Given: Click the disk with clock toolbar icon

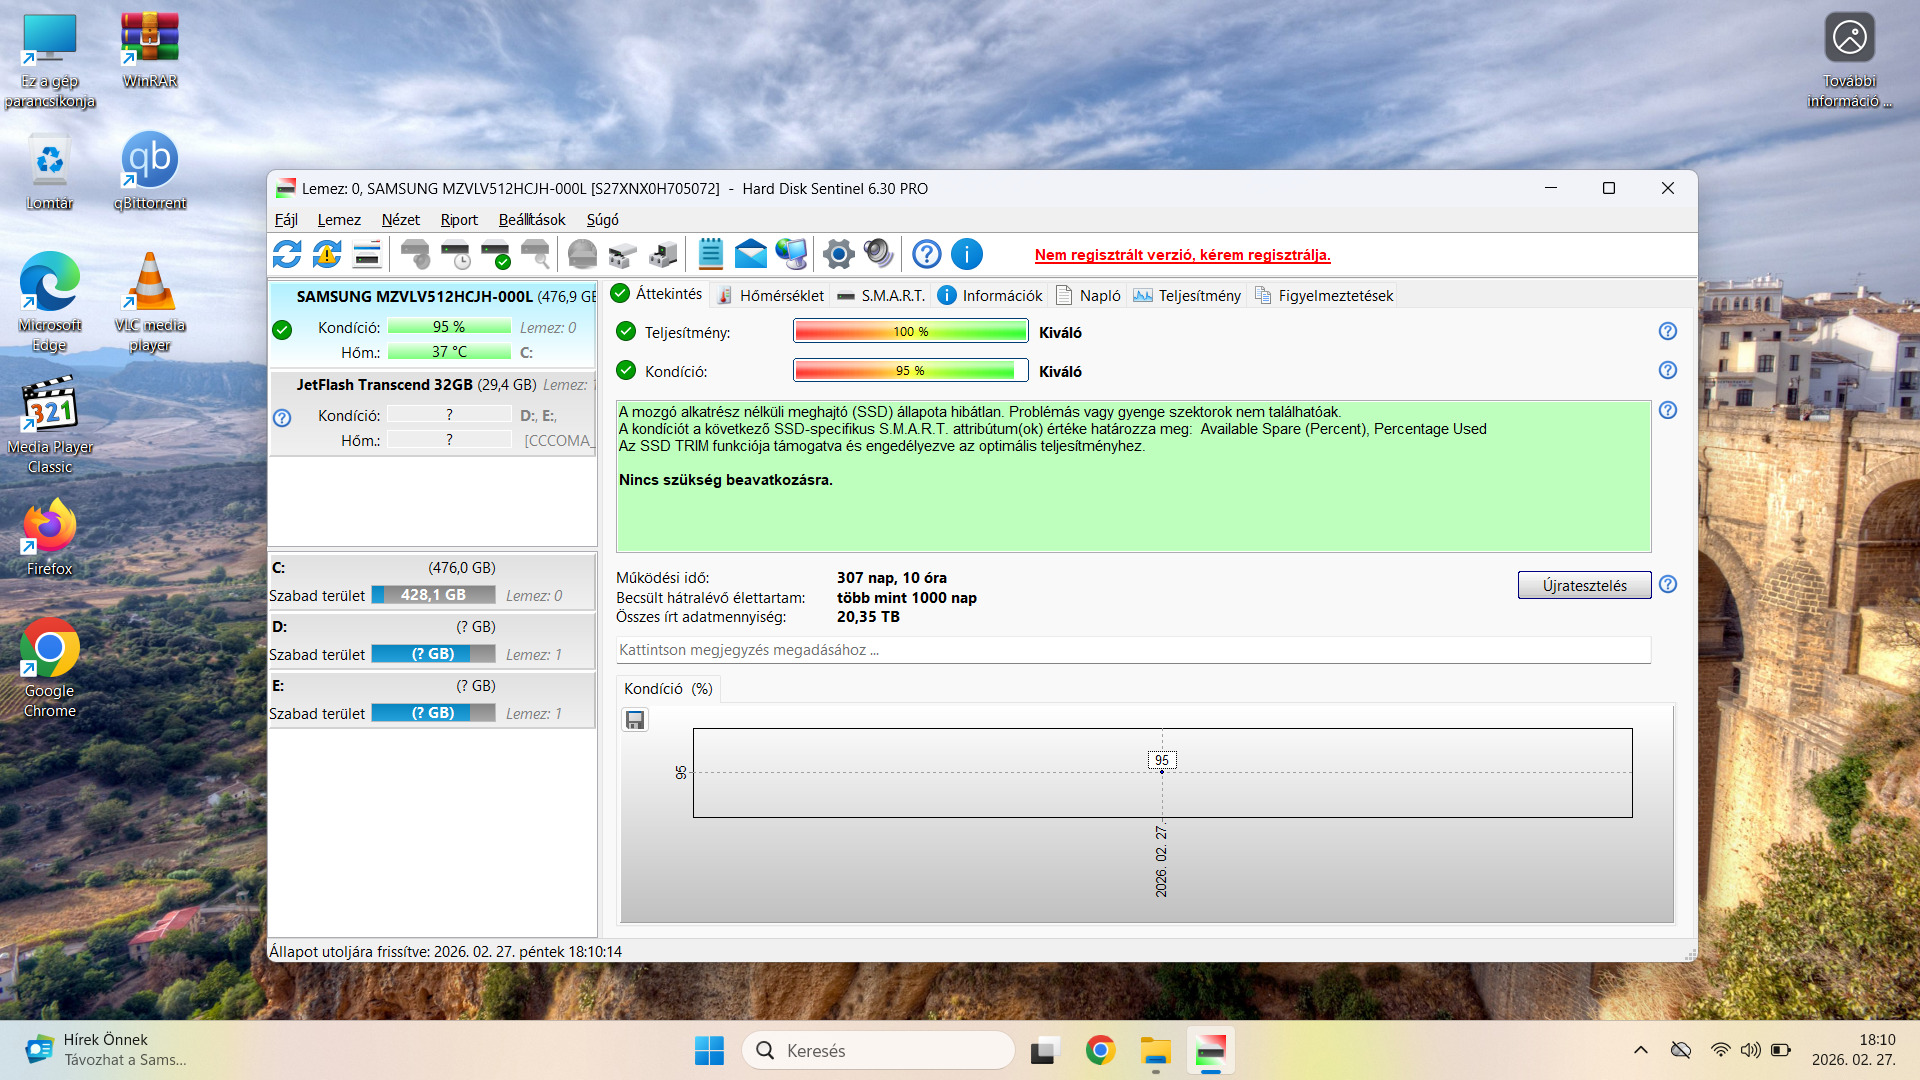Looking at the screenshot, I should point(456,254).
